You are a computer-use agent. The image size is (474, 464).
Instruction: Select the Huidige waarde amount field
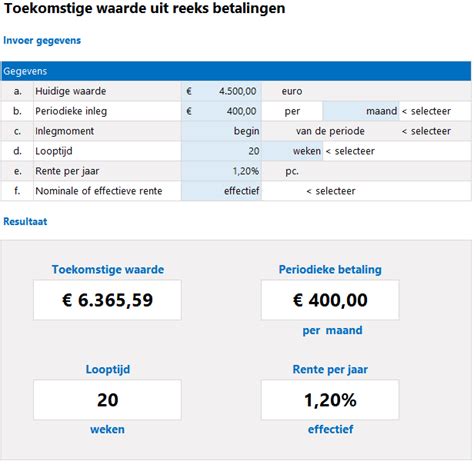221,91
